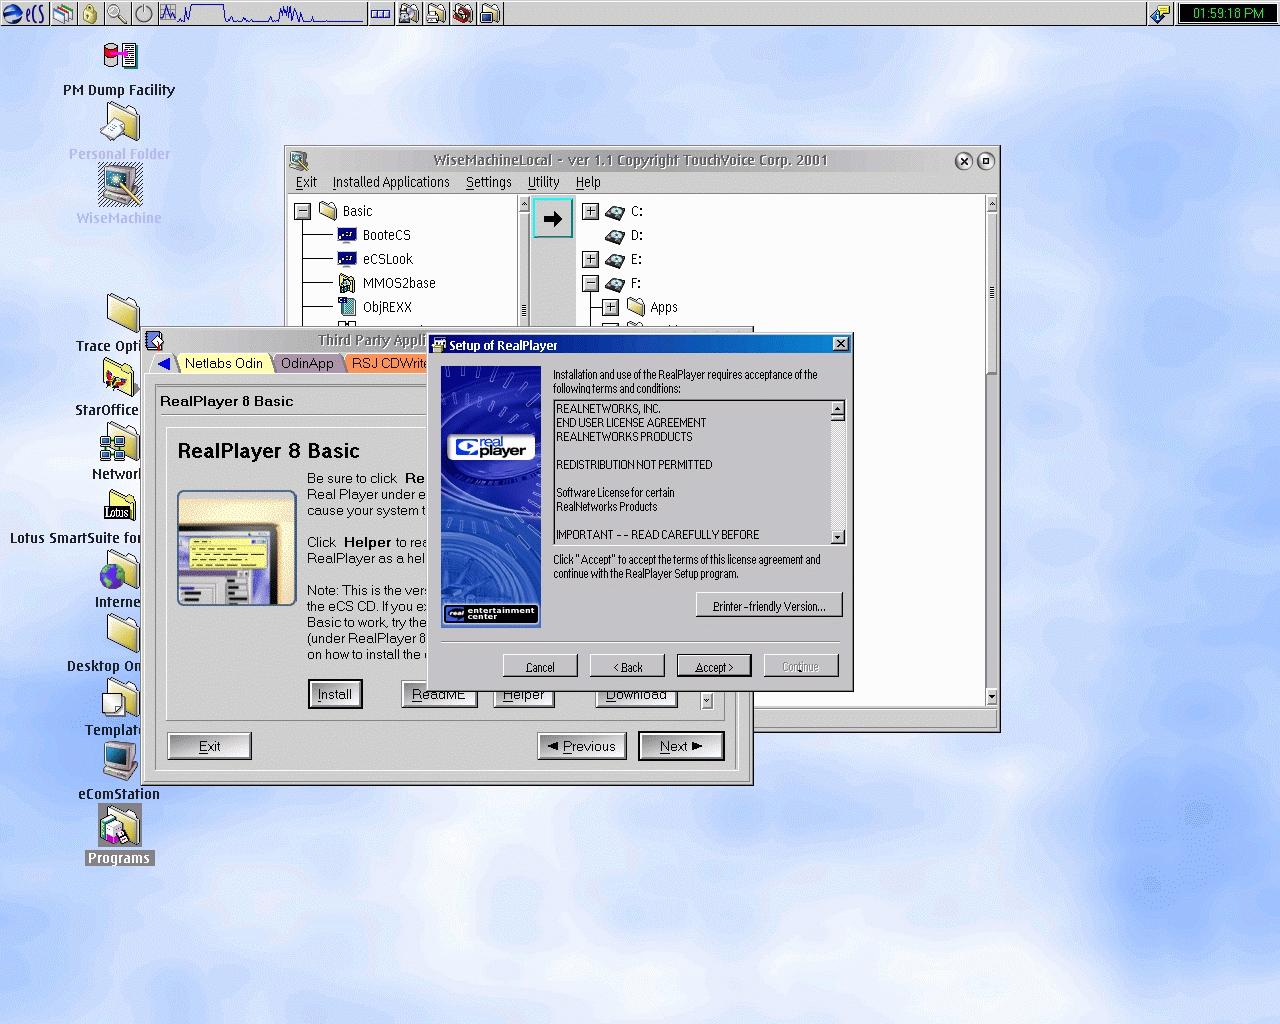
Task: Click the eCS logo in the taskbar
Action: coord(20,14)
